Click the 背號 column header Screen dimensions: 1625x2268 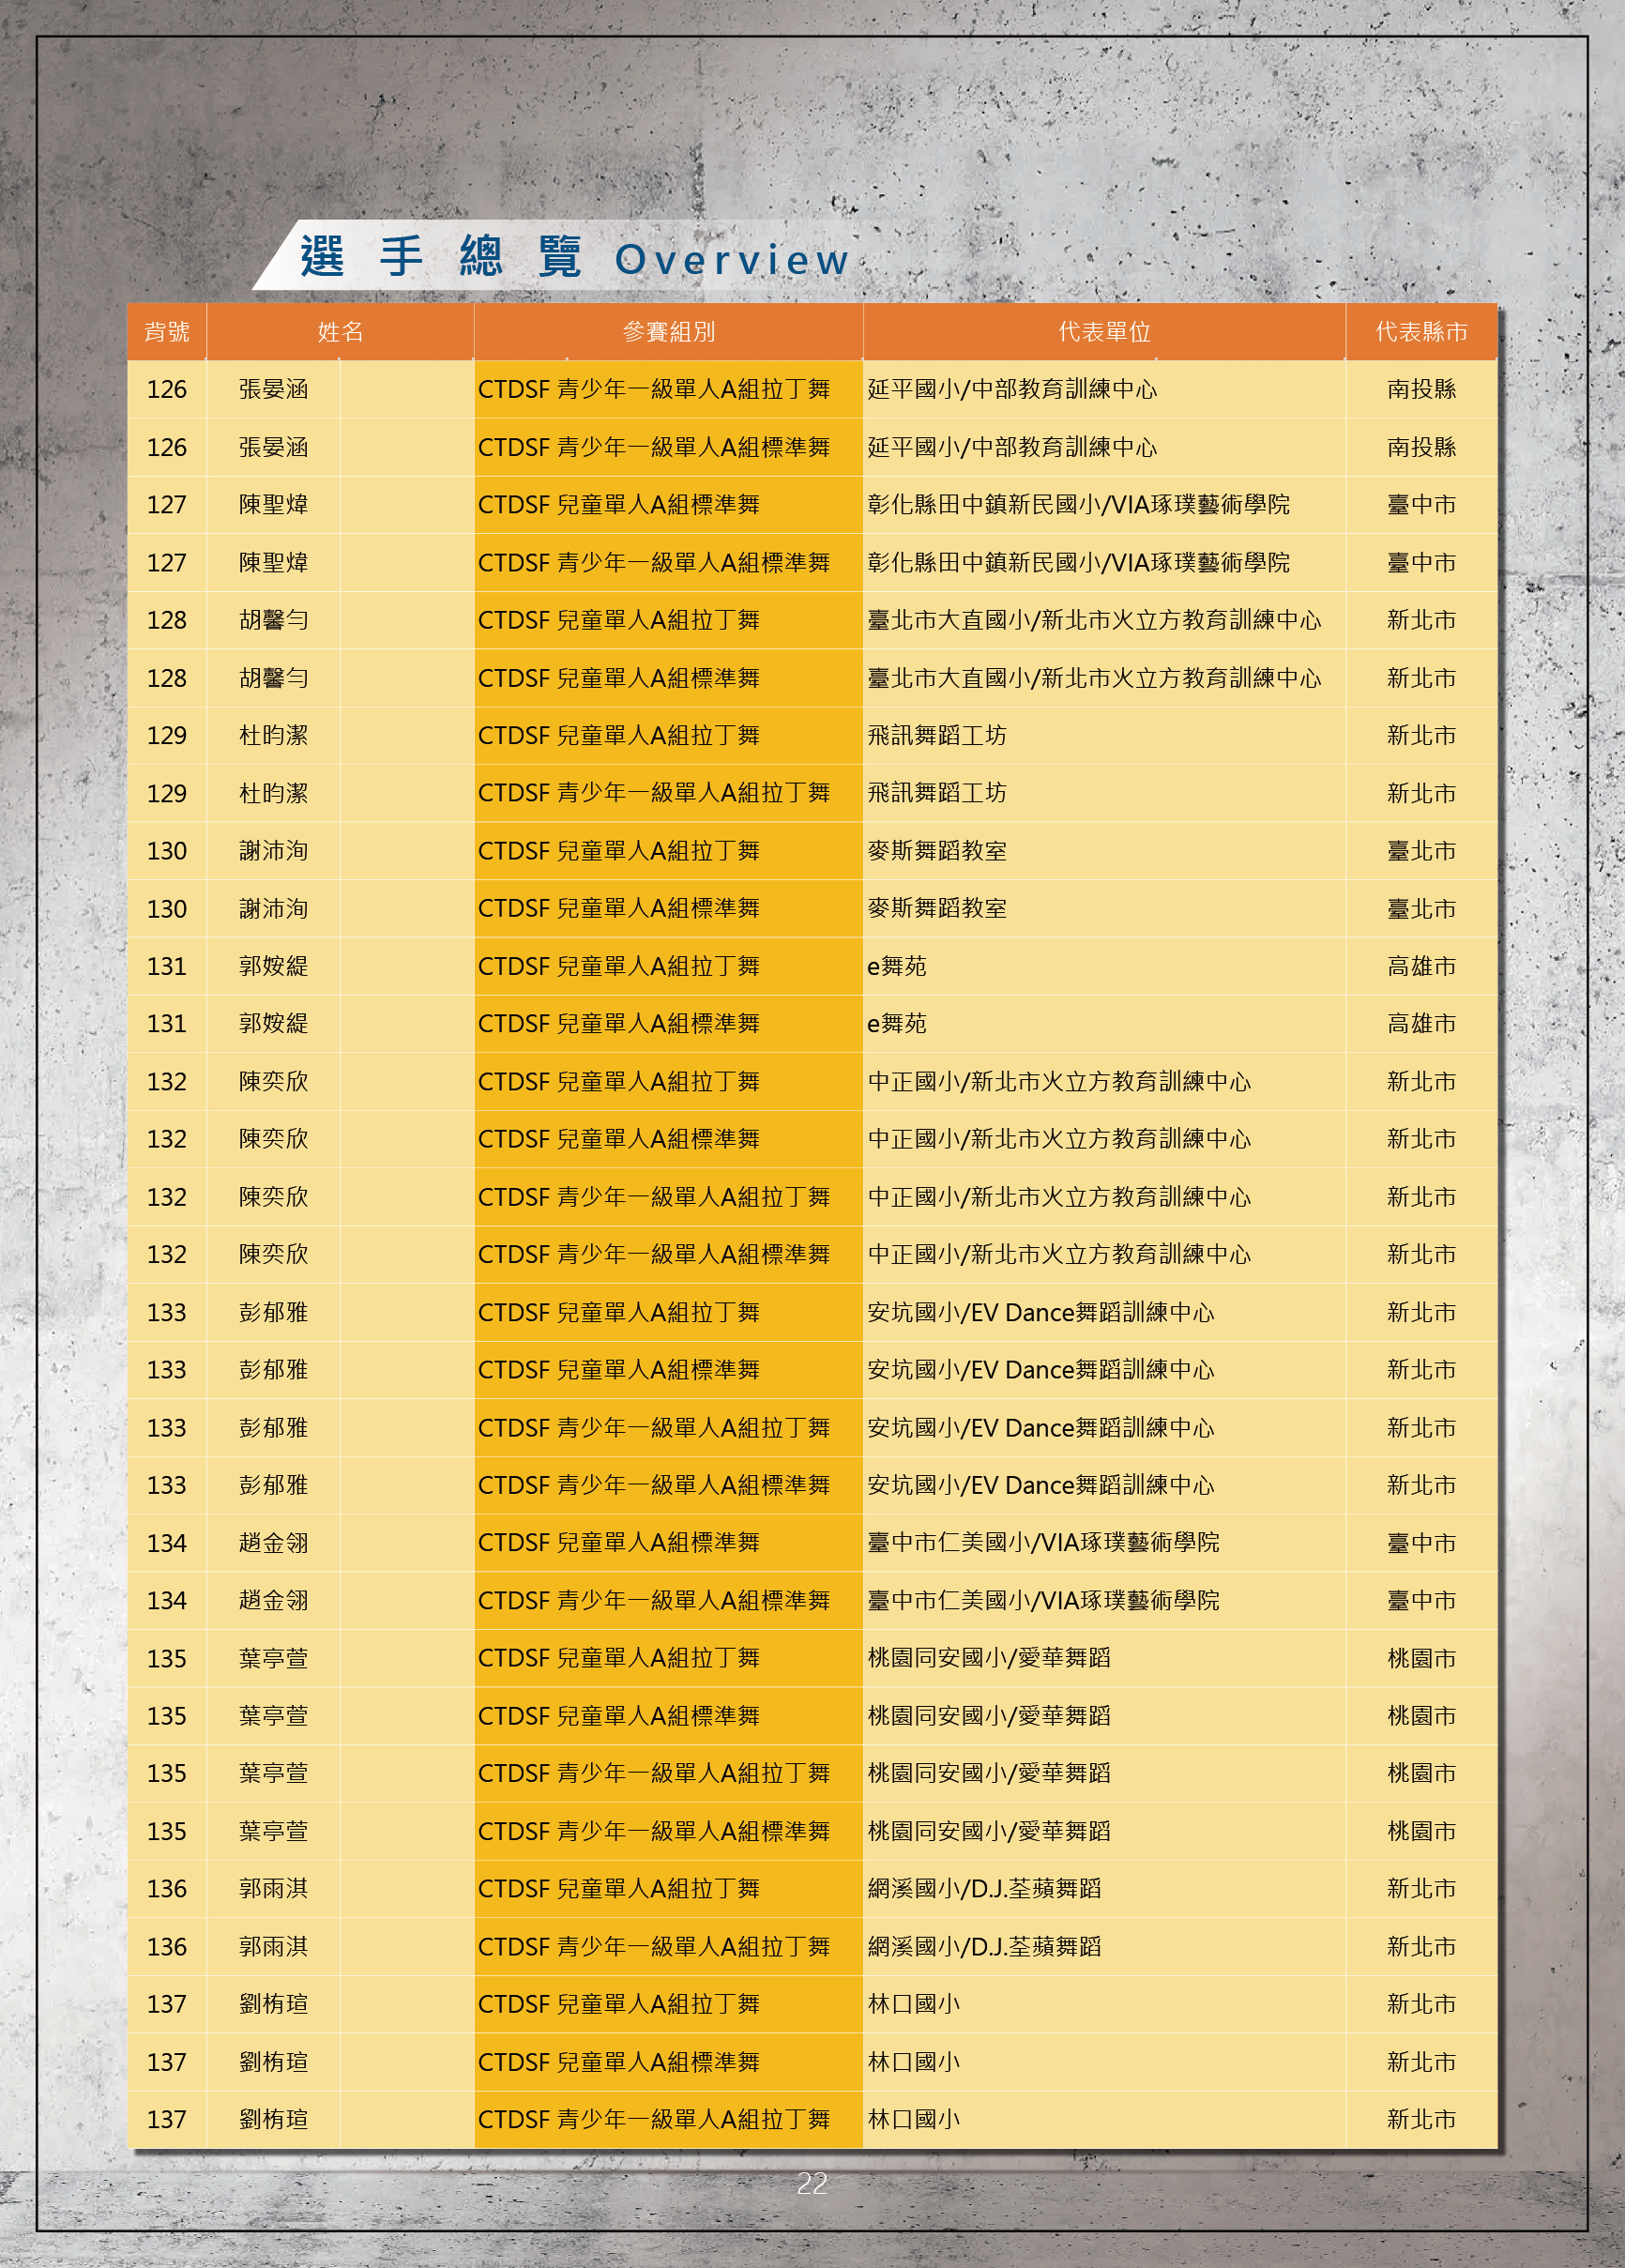166,332
